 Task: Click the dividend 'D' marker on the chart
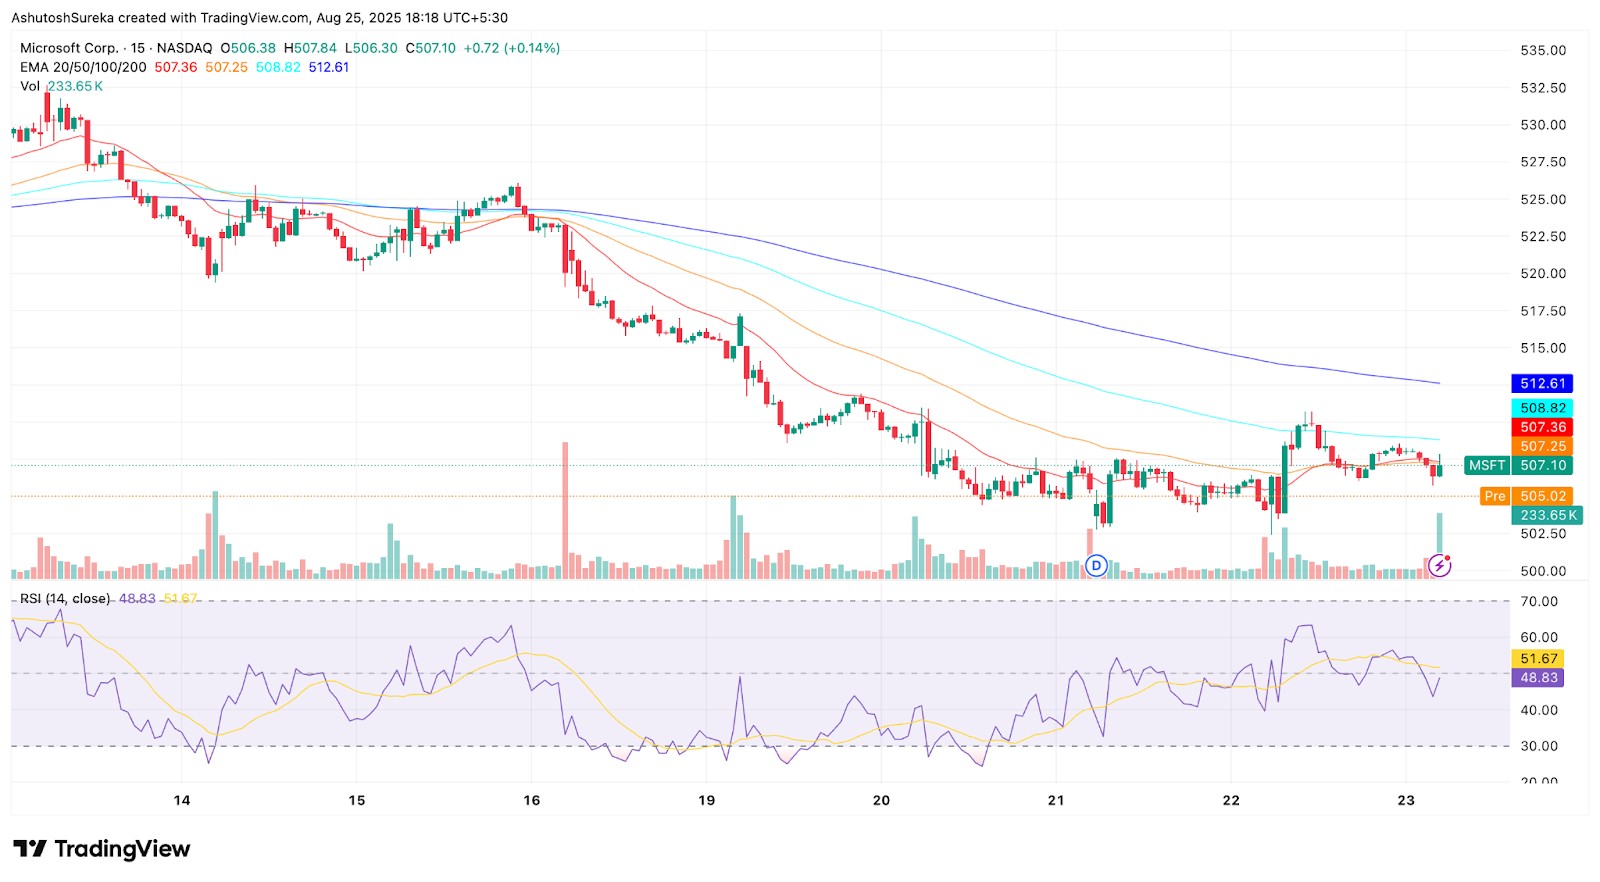(x=1097, y=566)
